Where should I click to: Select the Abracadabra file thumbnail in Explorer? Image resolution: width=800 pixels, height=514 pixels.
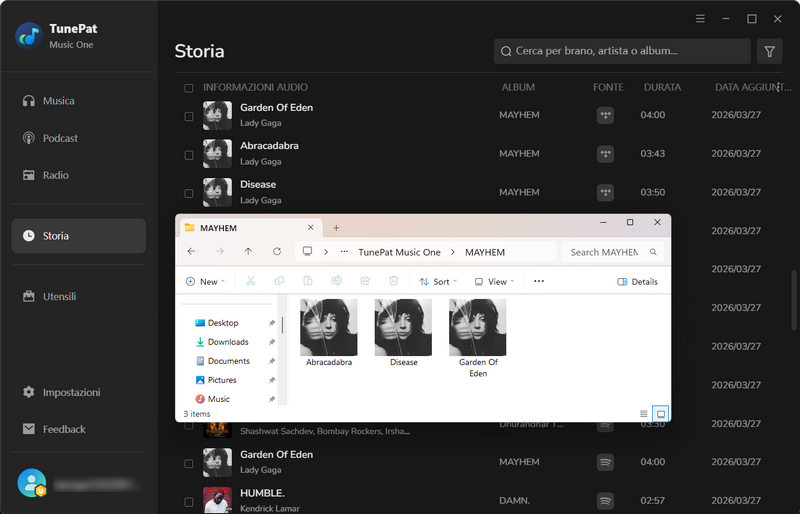point(329,328)
